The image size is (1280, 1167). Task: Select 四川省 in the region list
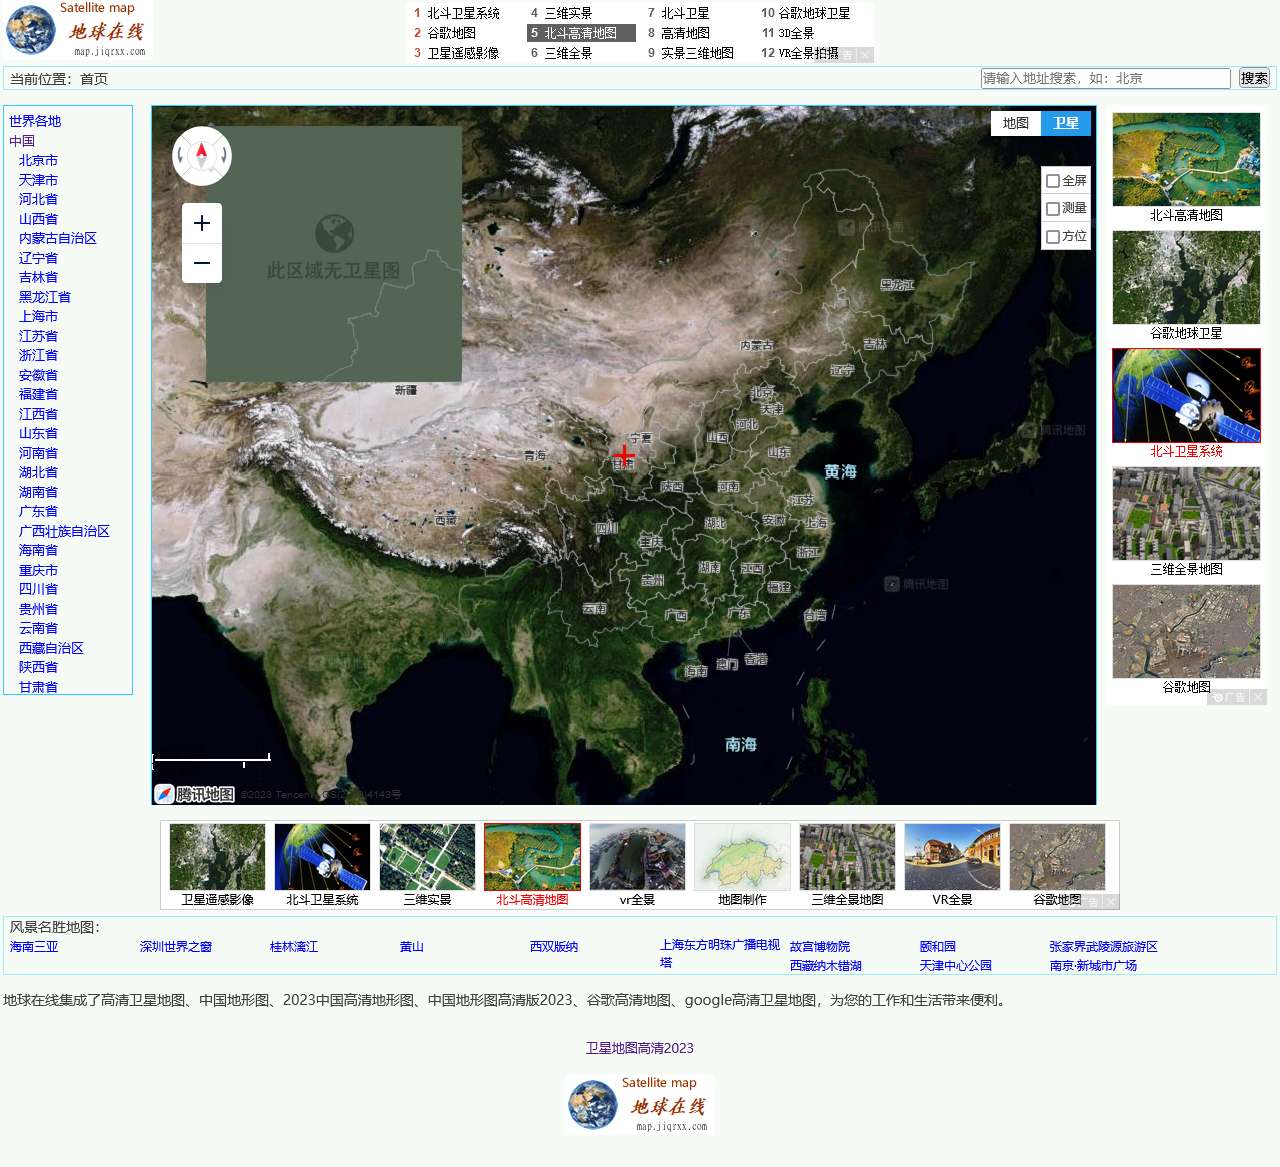point(38,589)
